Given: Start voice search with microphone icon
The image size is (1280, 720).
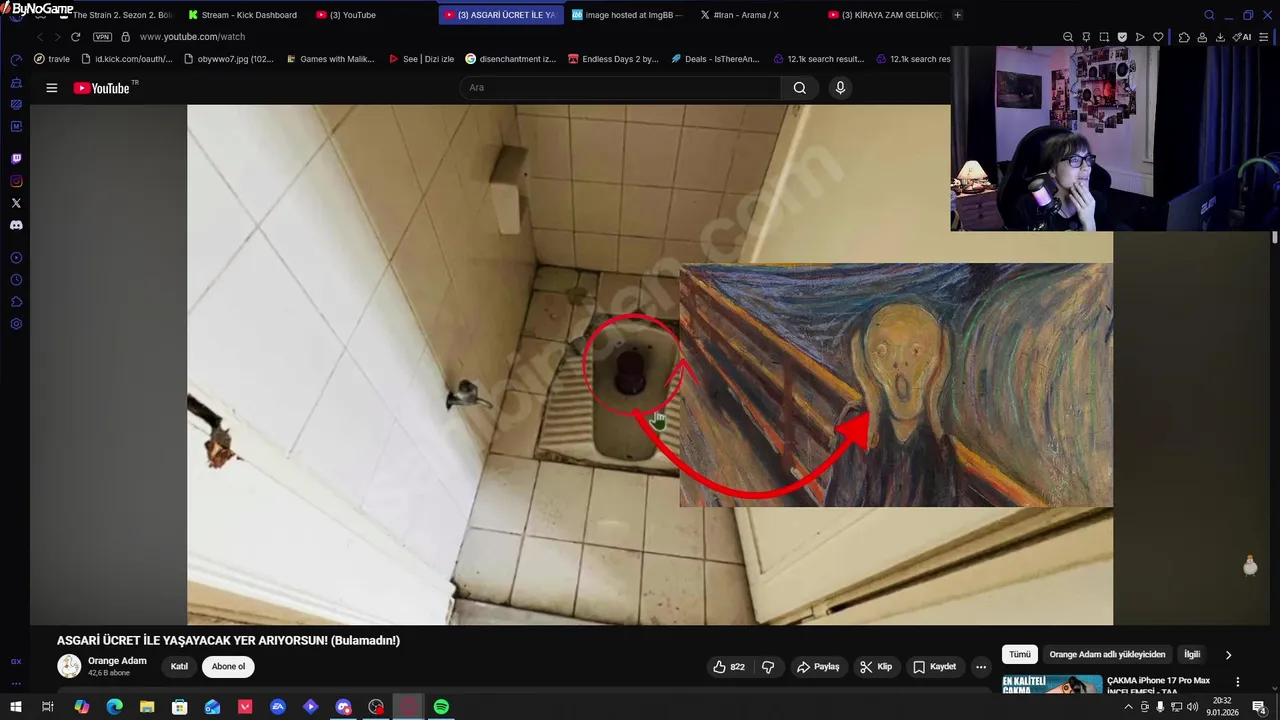Looking at the screenshot, I should pyautogui.click(x=840, y=88).
